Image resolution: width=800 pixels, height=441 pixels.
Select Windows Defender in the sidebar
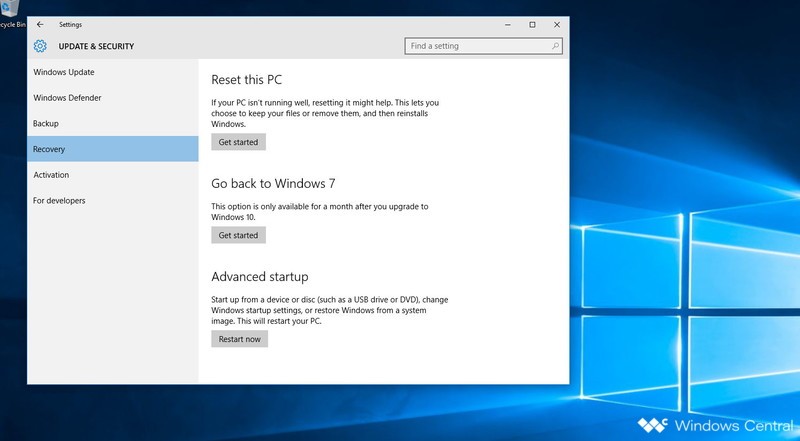pyautogui.click(x=113, y=97)
